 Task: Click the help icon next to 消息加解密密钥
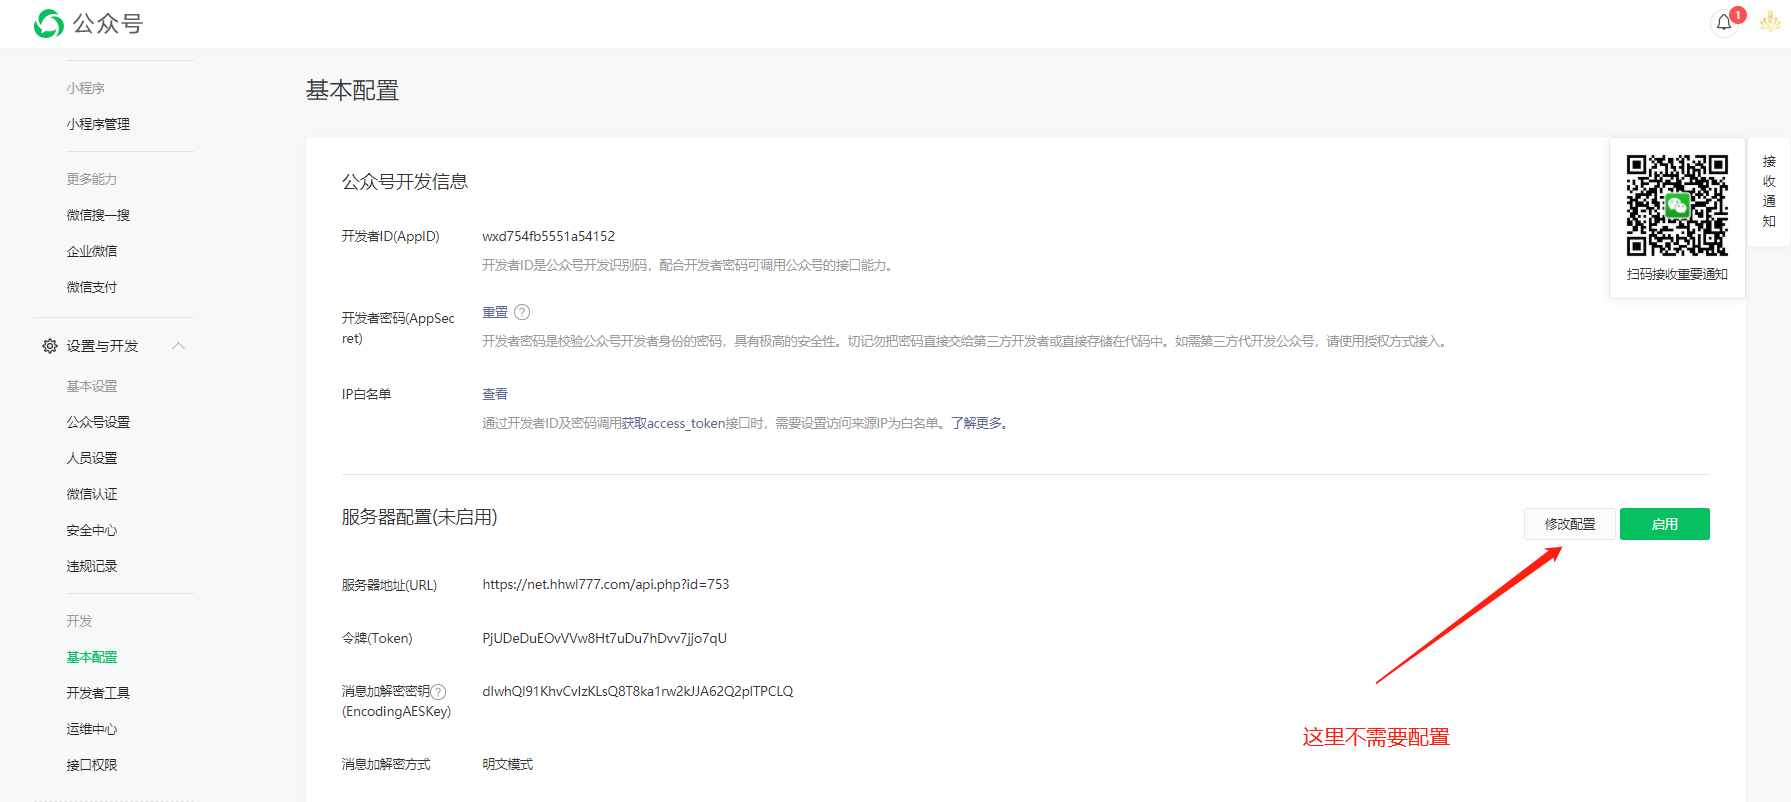pyautogui.click(x=438, y=691)
